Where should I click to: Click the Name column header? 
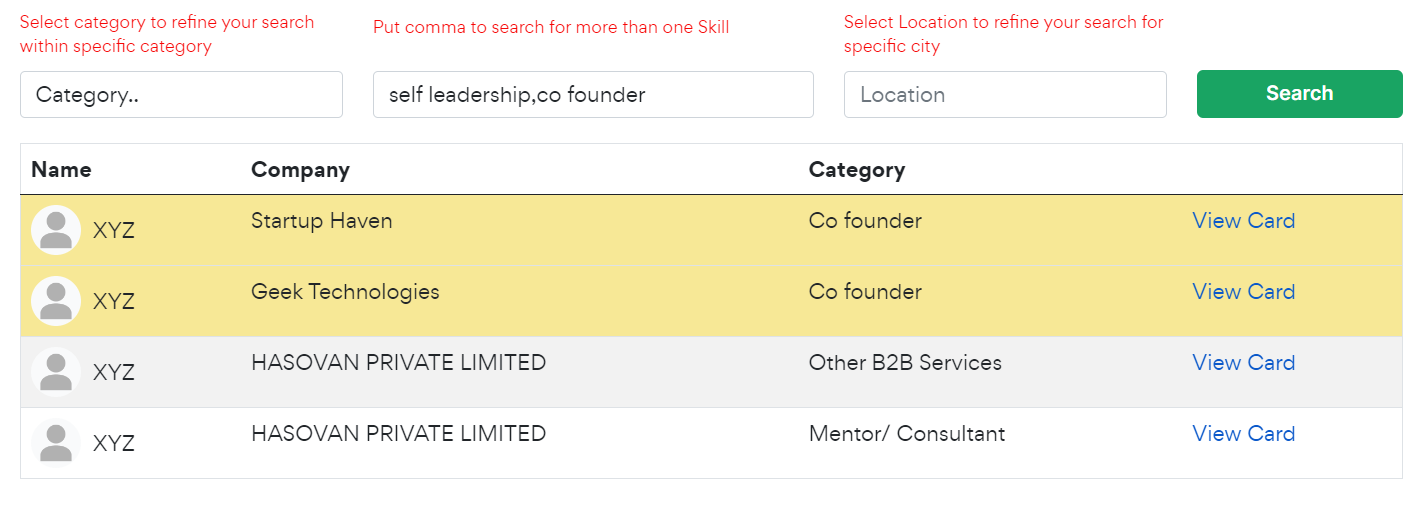click(61, 170)
